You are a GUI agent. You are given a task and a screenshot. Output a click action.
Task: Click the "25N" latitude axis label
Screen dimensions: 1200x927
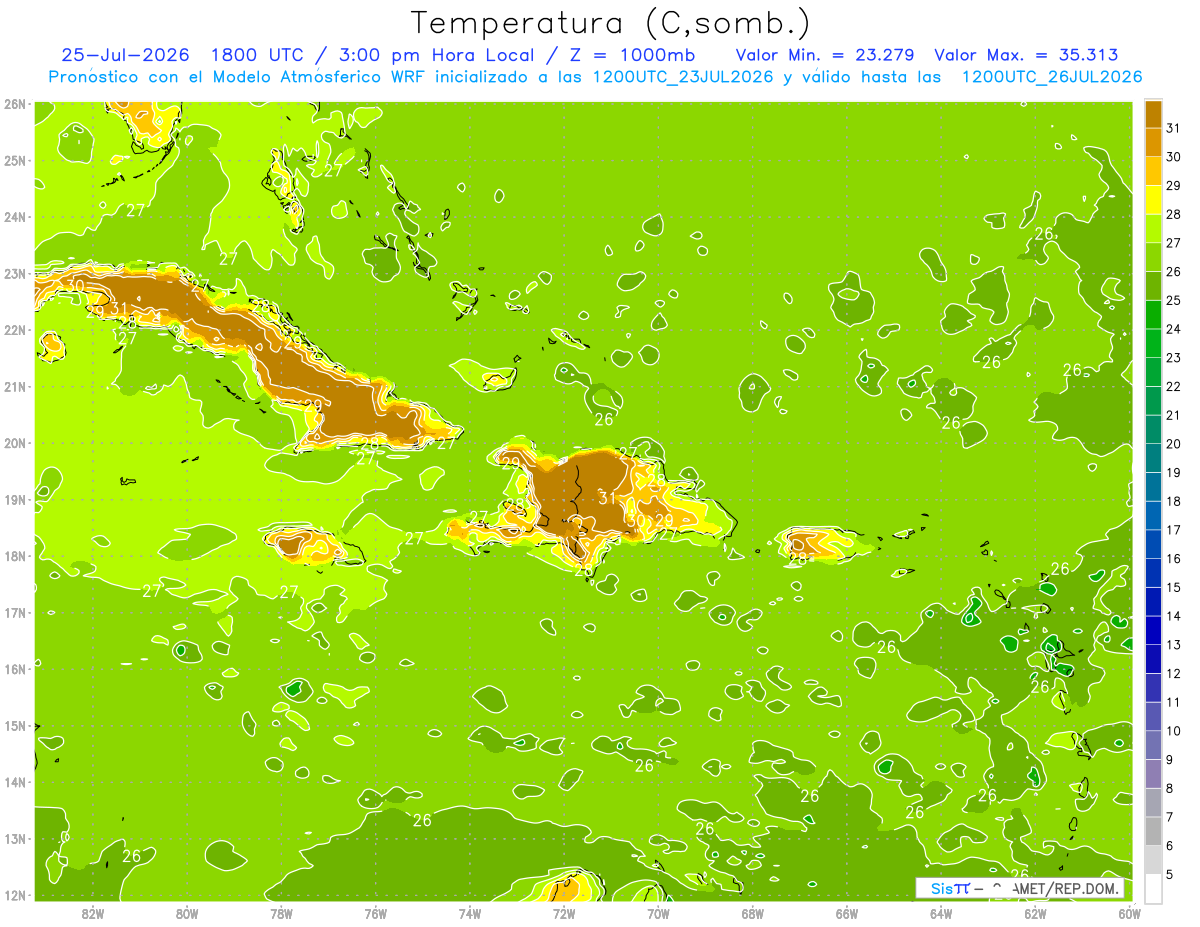(14, 160)
